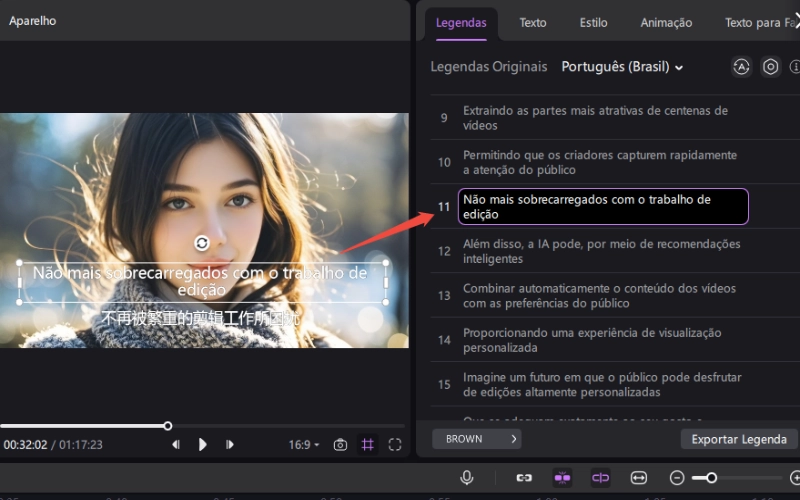Screen dimensions: 800x500
Task: Click the playback progress slider handle
Action: [x=167, y=426]
